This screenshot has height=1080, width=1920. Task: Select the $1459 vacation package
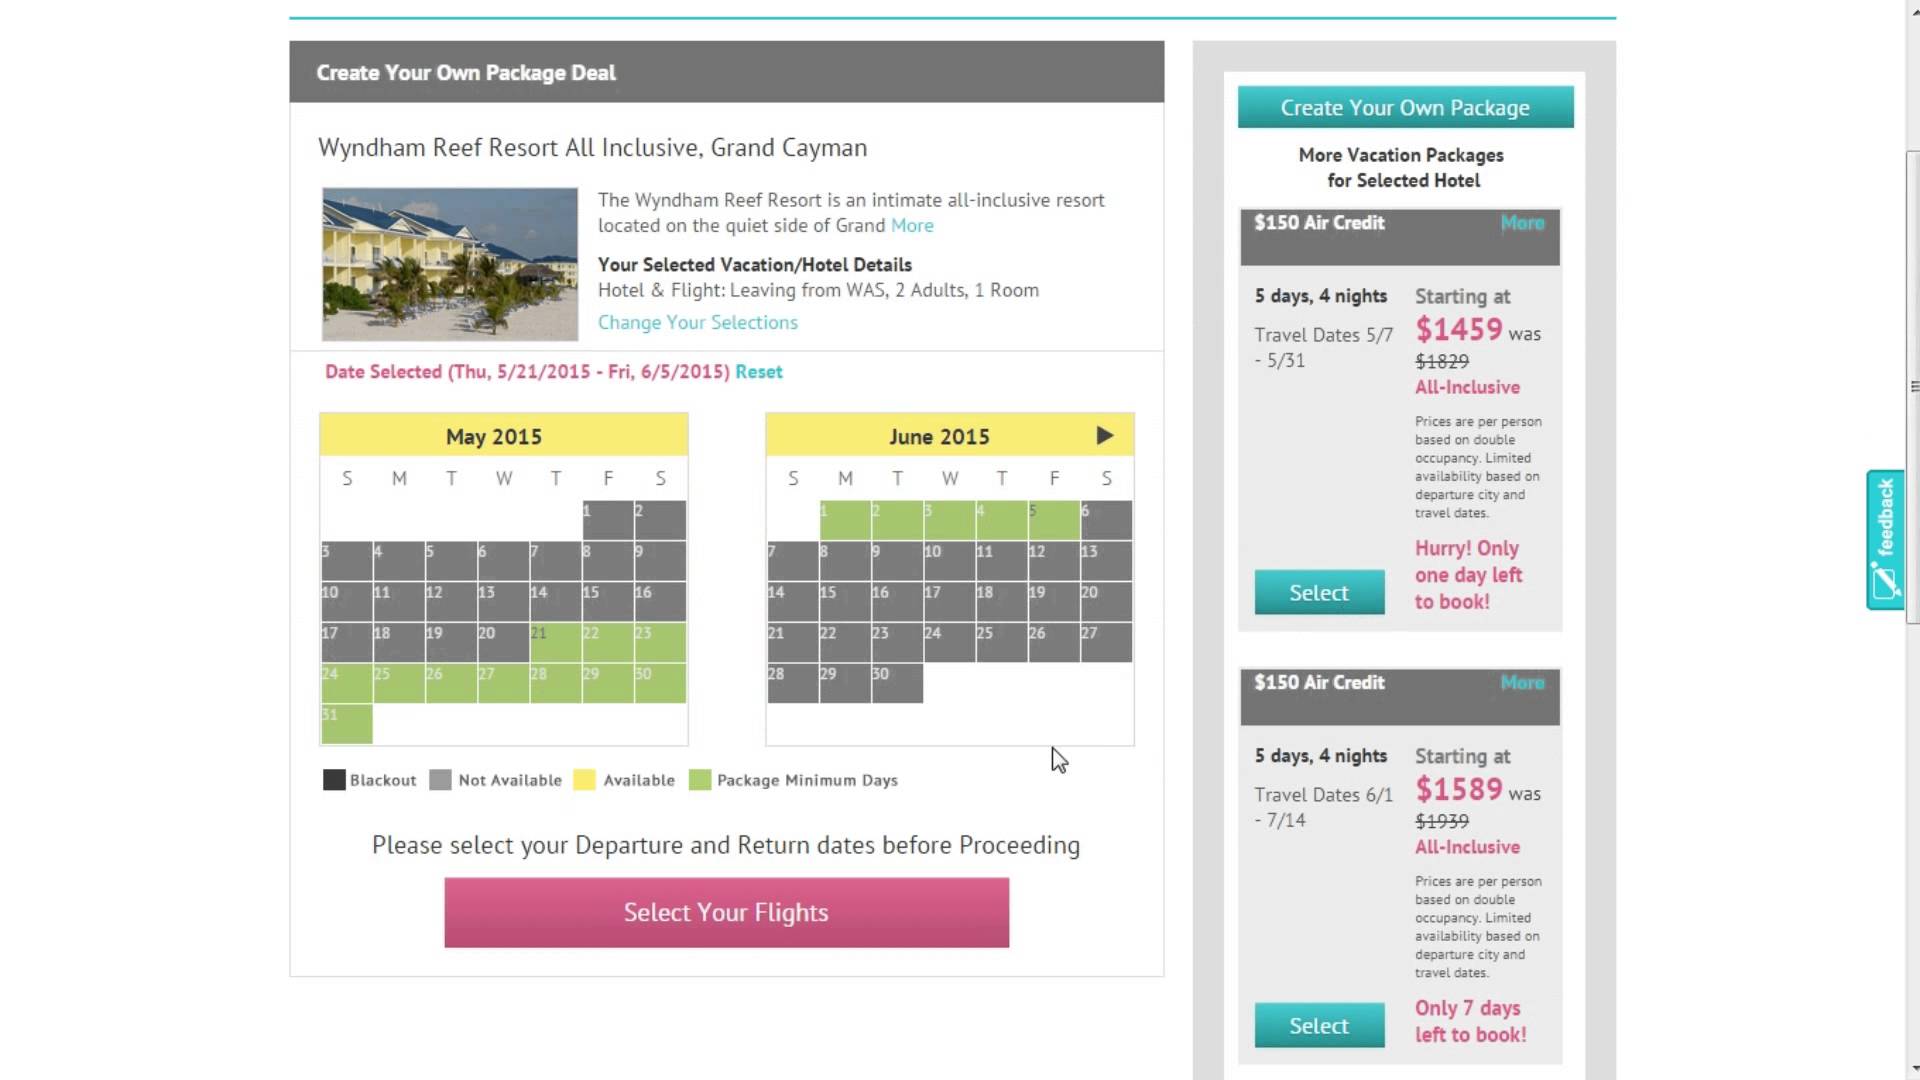[x=1319, y=592]
